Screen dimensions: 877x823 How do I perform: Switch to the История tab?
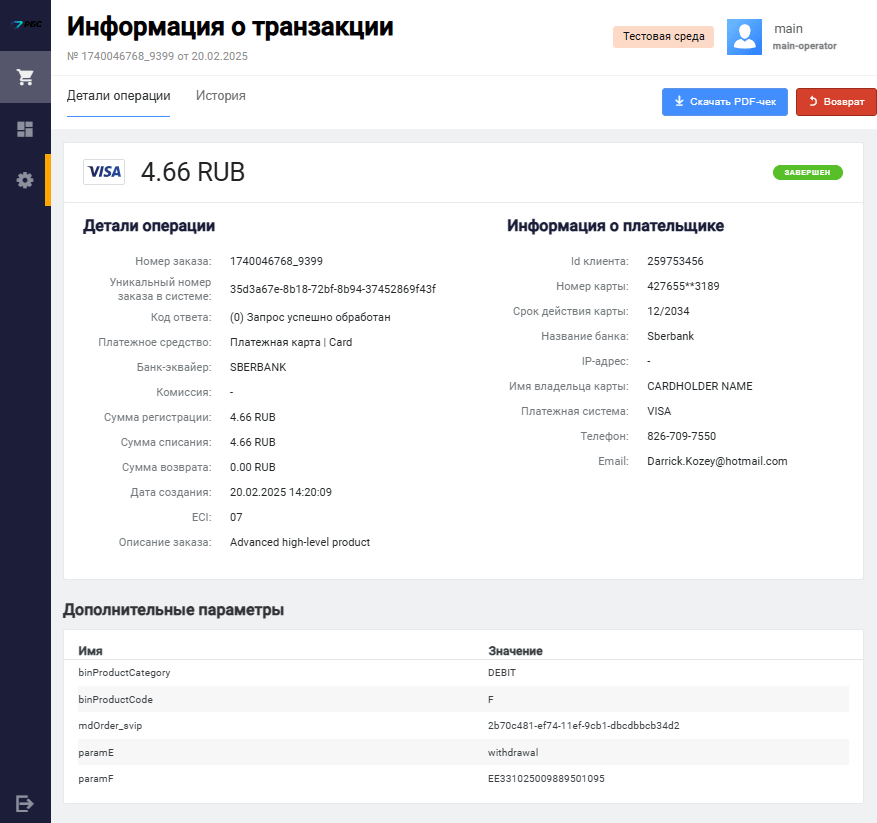pyautogui.click(x=221, y=96)
